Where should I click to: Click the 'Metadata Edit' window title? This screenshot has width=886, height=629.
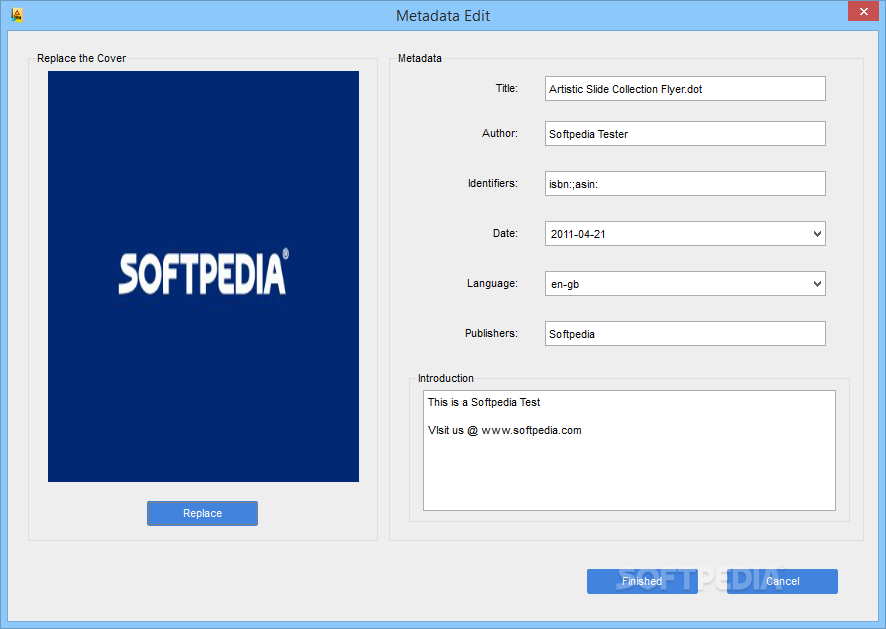pyautogui.click(x=443, y=16)
